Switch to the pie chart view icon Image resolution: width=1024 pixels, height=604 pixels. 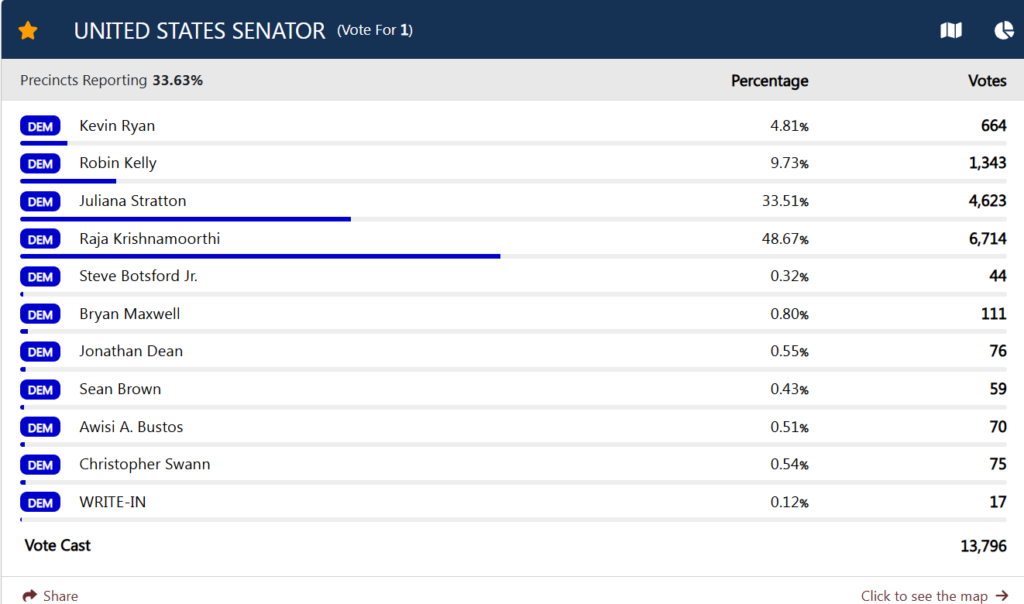[x=1004, y=31]
